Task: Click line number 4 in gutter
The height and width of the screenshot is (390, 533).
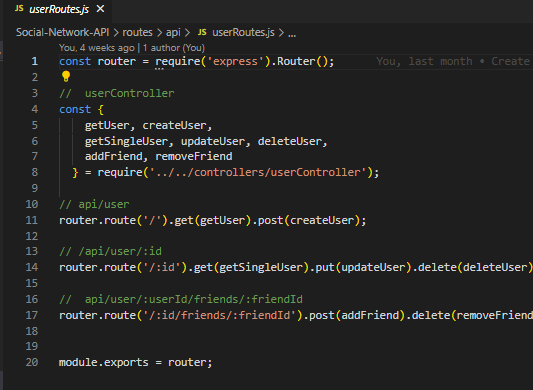Action: (35, 109)
